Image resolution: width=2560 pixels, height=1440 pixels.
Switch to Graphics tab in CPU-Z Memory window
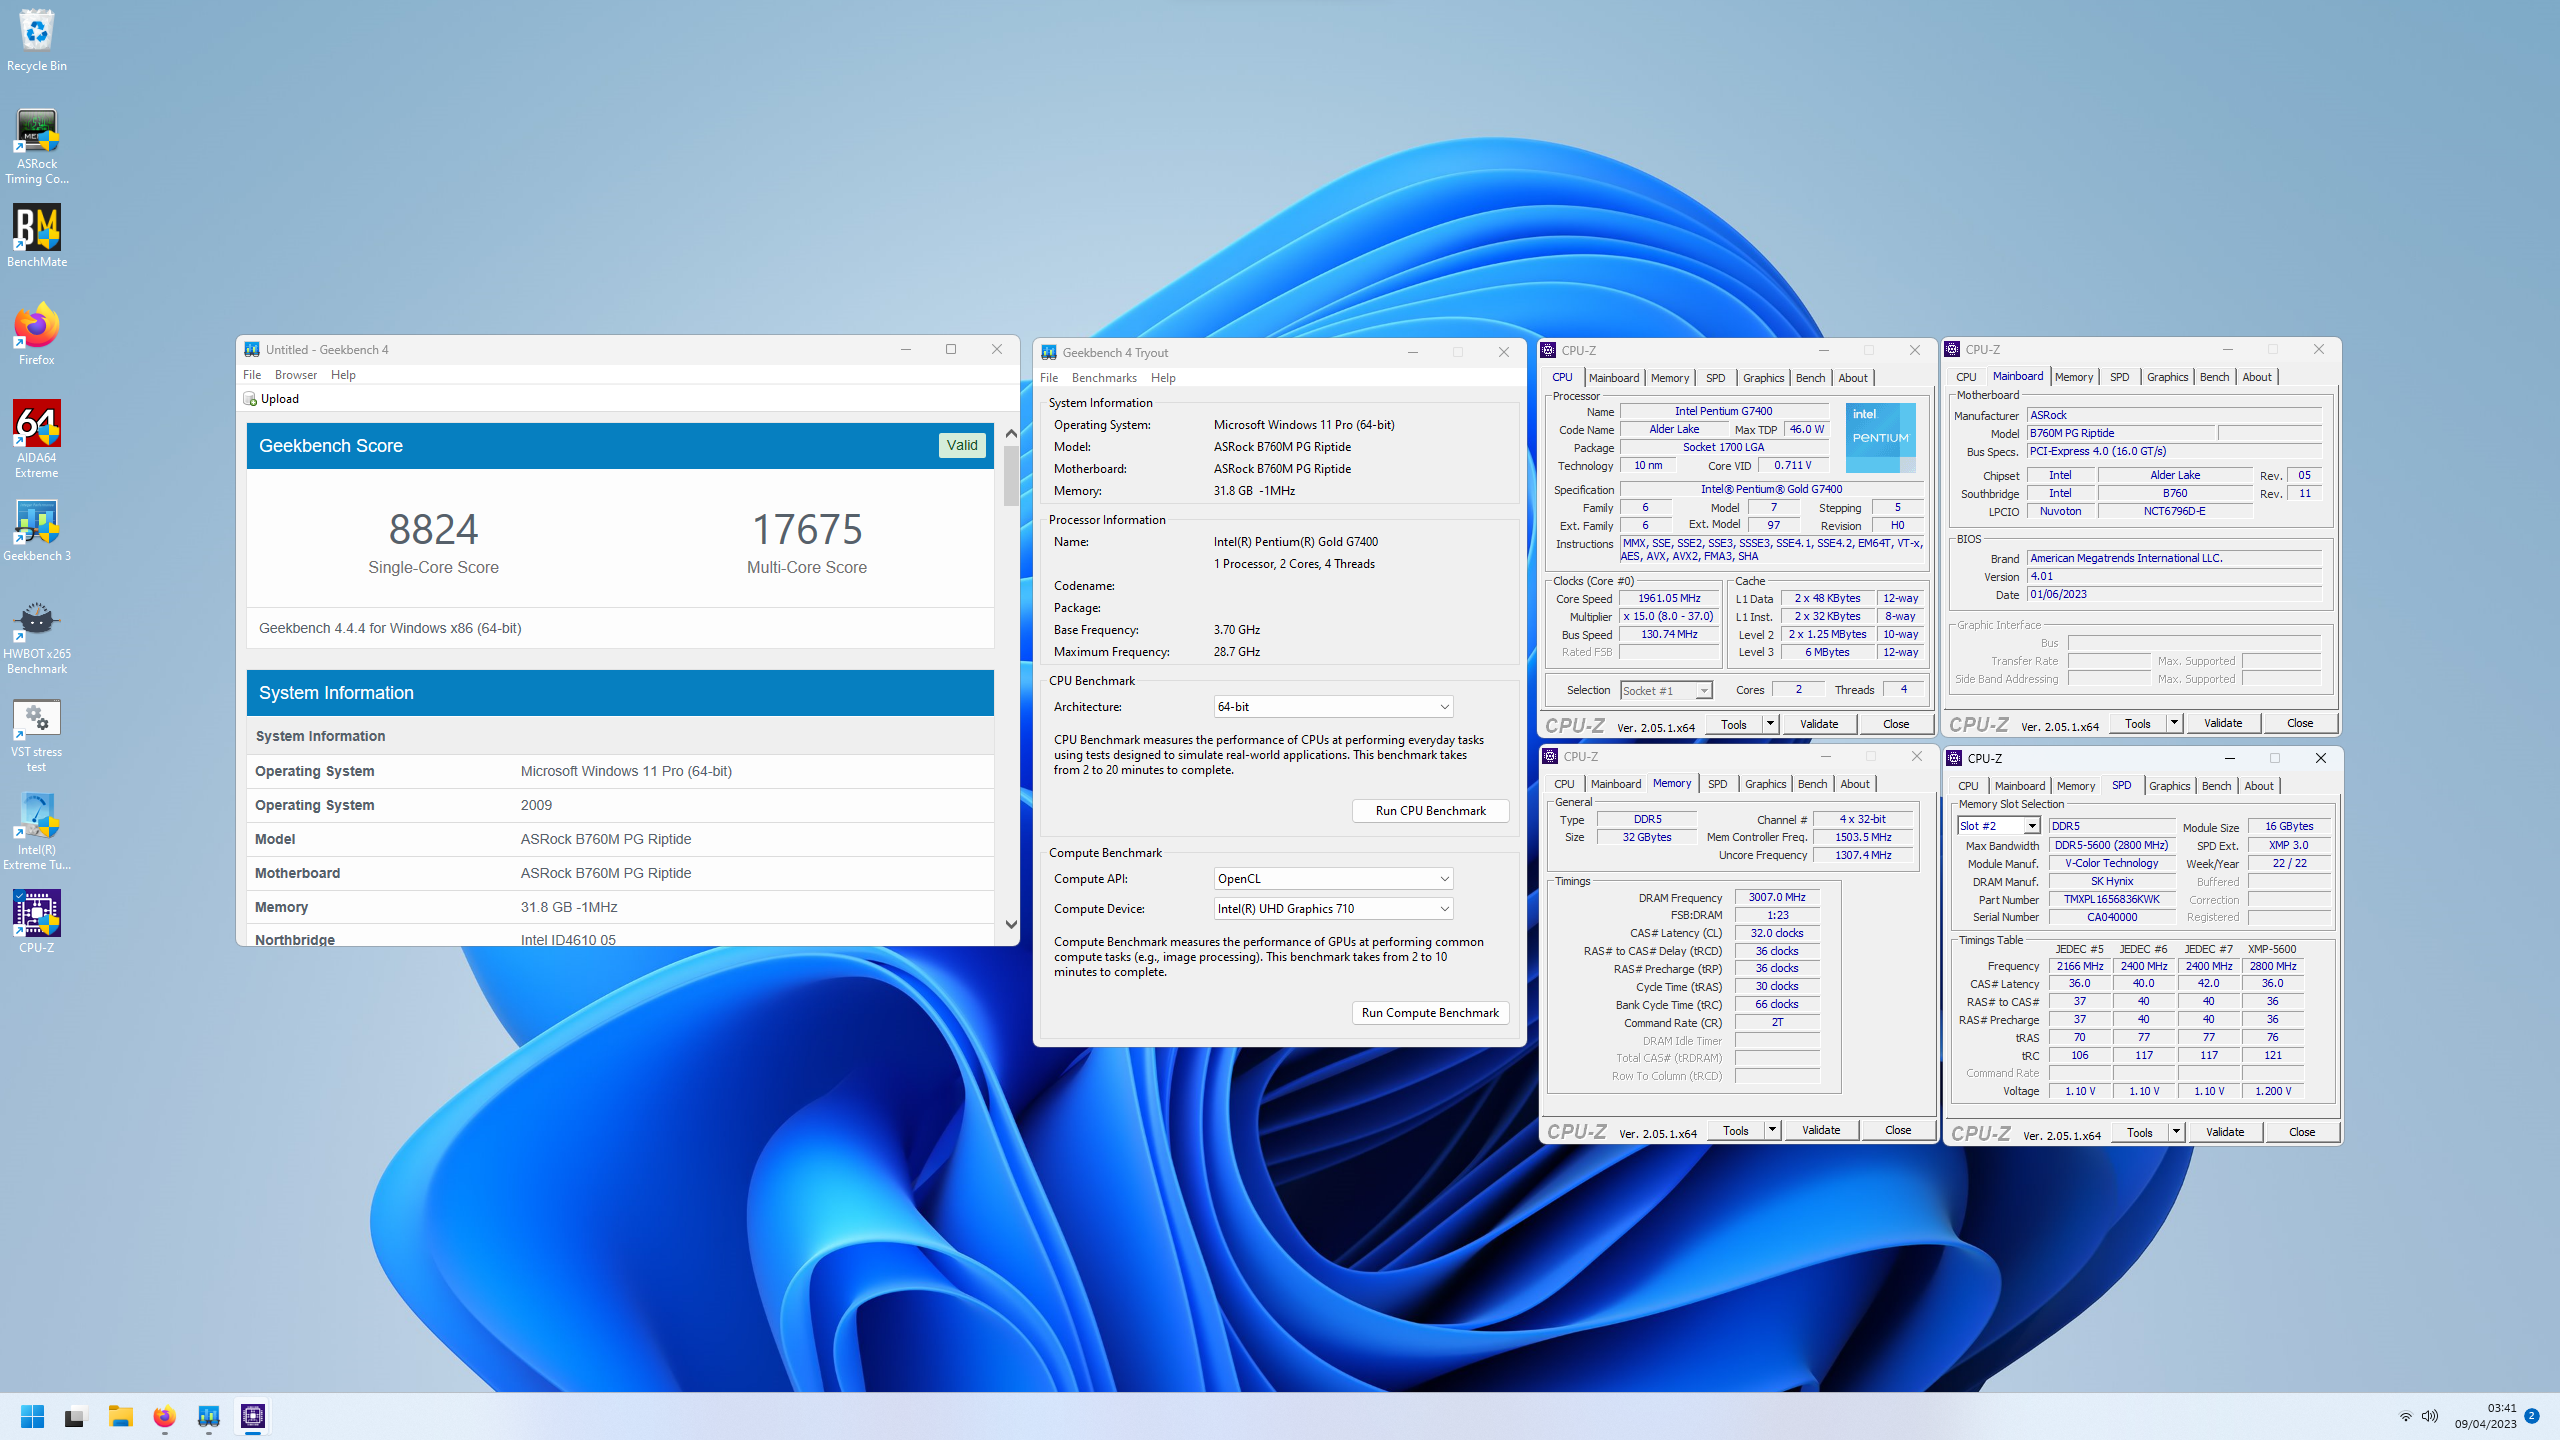click(1765, 784)
